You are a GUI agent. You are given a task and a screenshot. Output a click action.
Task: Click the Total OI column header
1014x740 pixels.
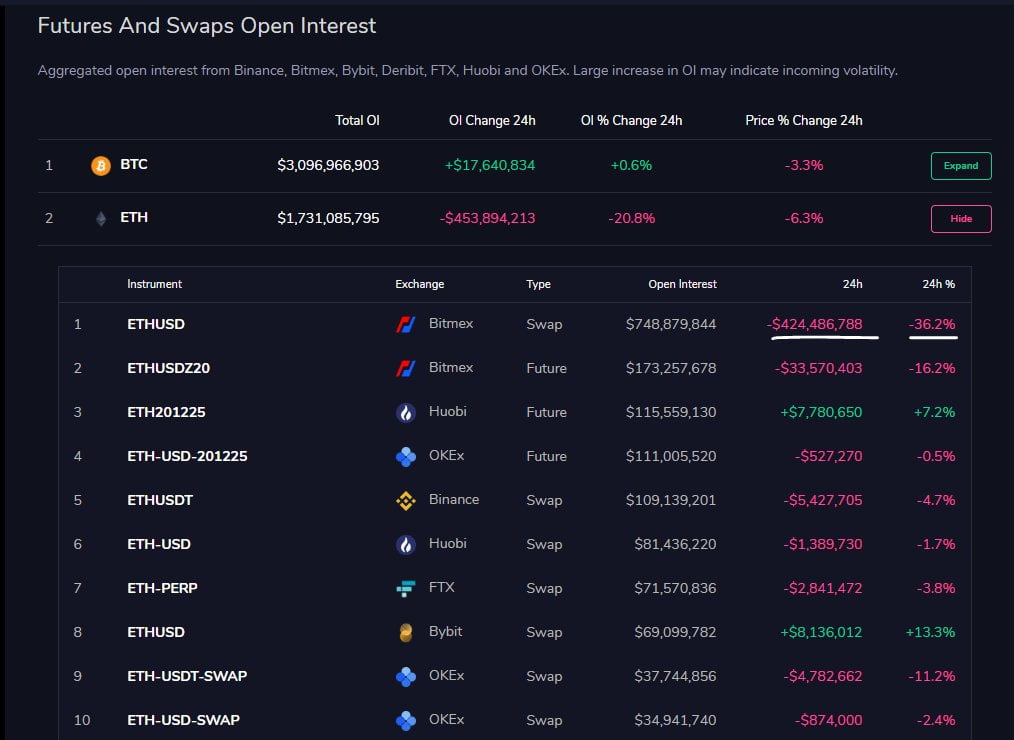click(357, 120)
